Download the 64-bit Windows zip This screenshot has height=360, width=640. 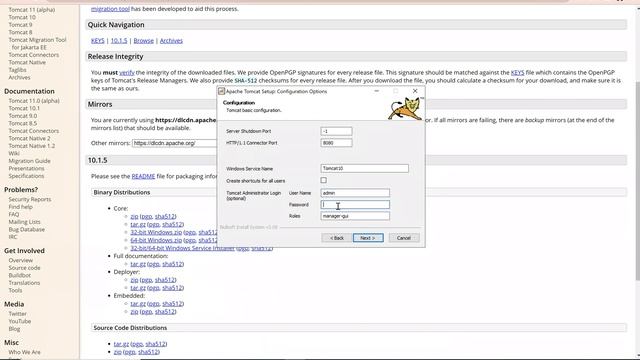coord(156,240)
